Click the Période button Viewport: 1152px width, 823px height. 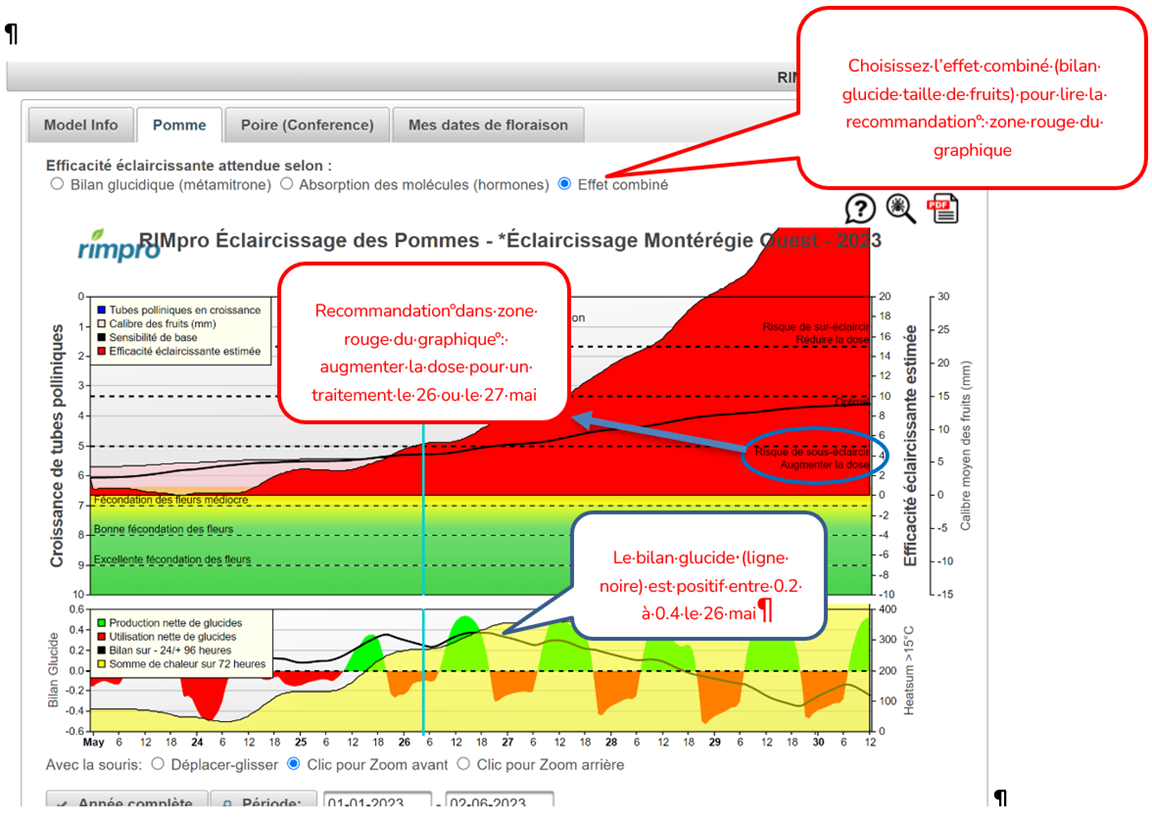(x=264, y=799)
